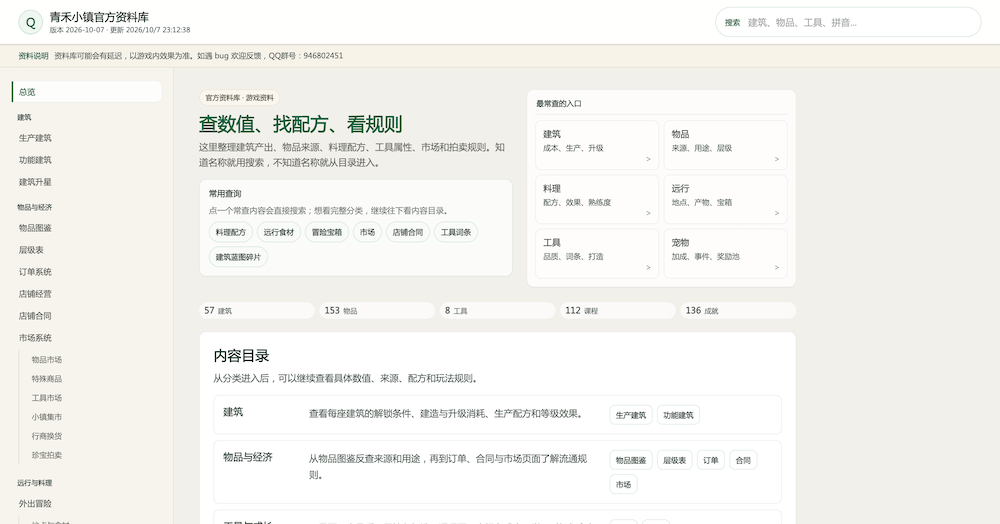Open the 料理 entry card
The width and height of the screenshot is (1000, 524).
597,200
